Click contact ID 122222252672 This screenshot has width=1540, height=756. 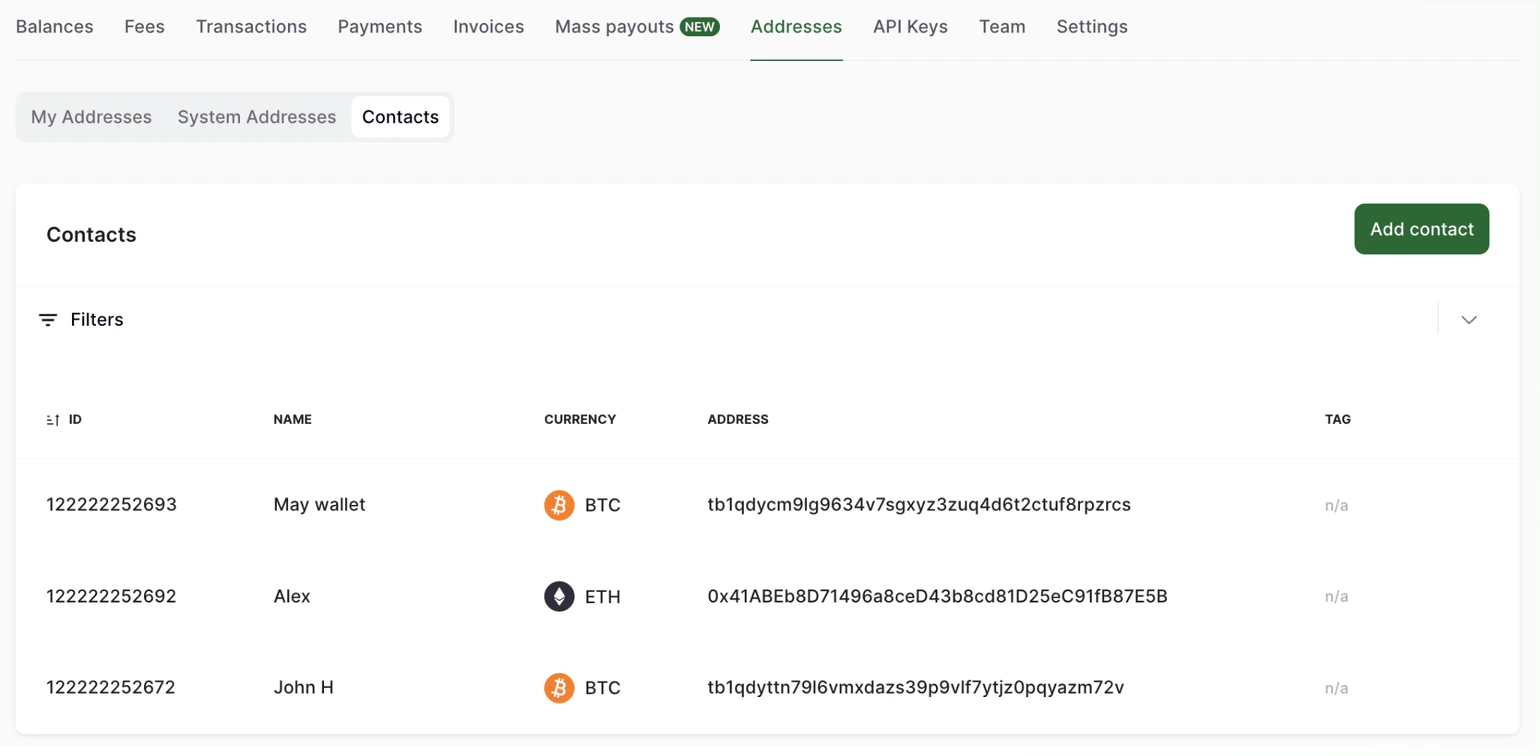[x=111, y=688]
